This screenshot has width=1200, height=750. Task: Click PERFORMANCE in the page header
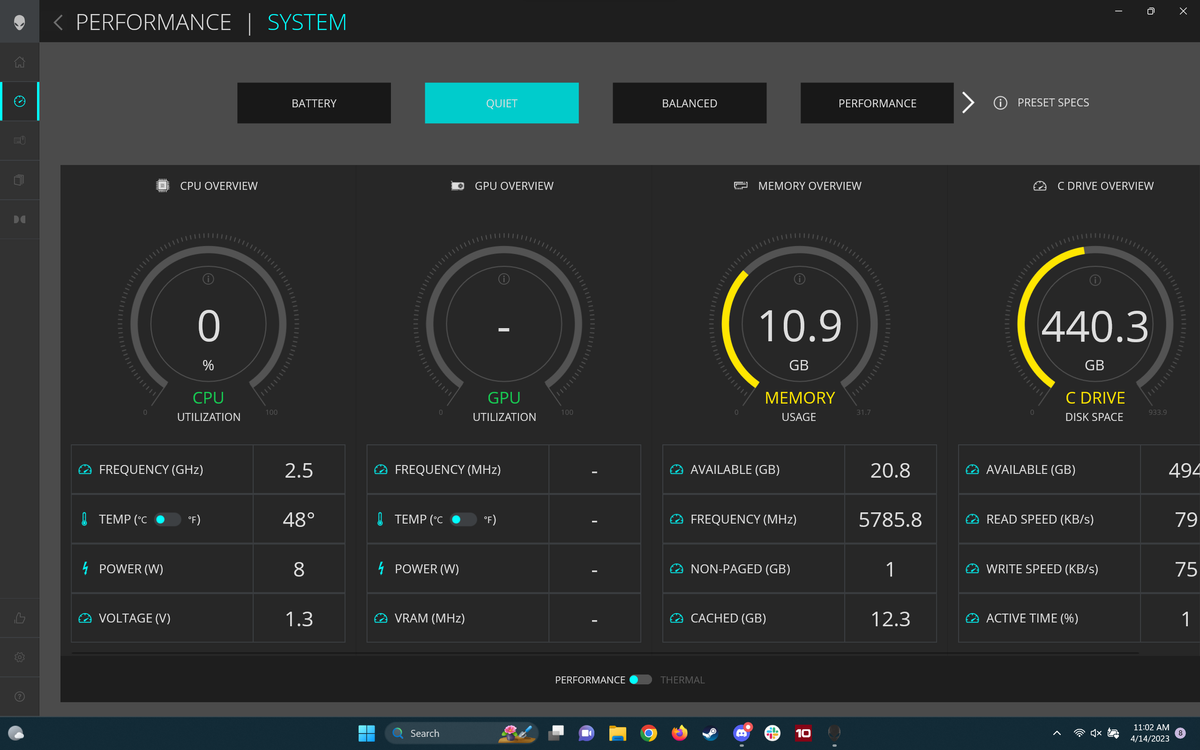(154, 22)
